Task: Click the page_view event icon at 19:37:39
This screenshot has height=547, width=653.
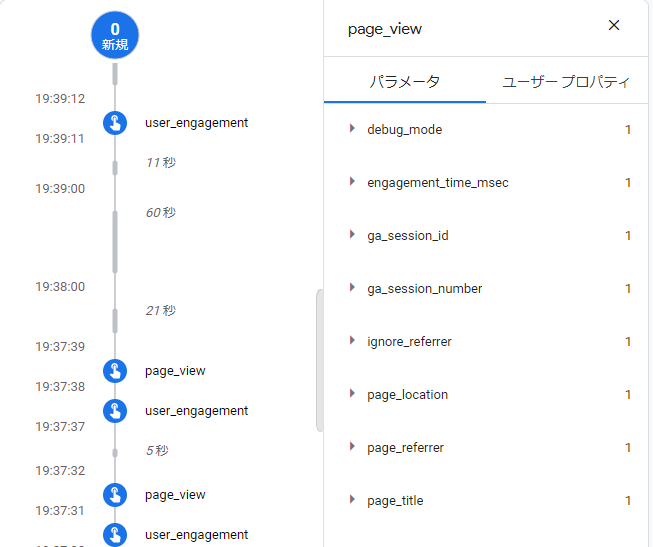Action: coord(115,371)
